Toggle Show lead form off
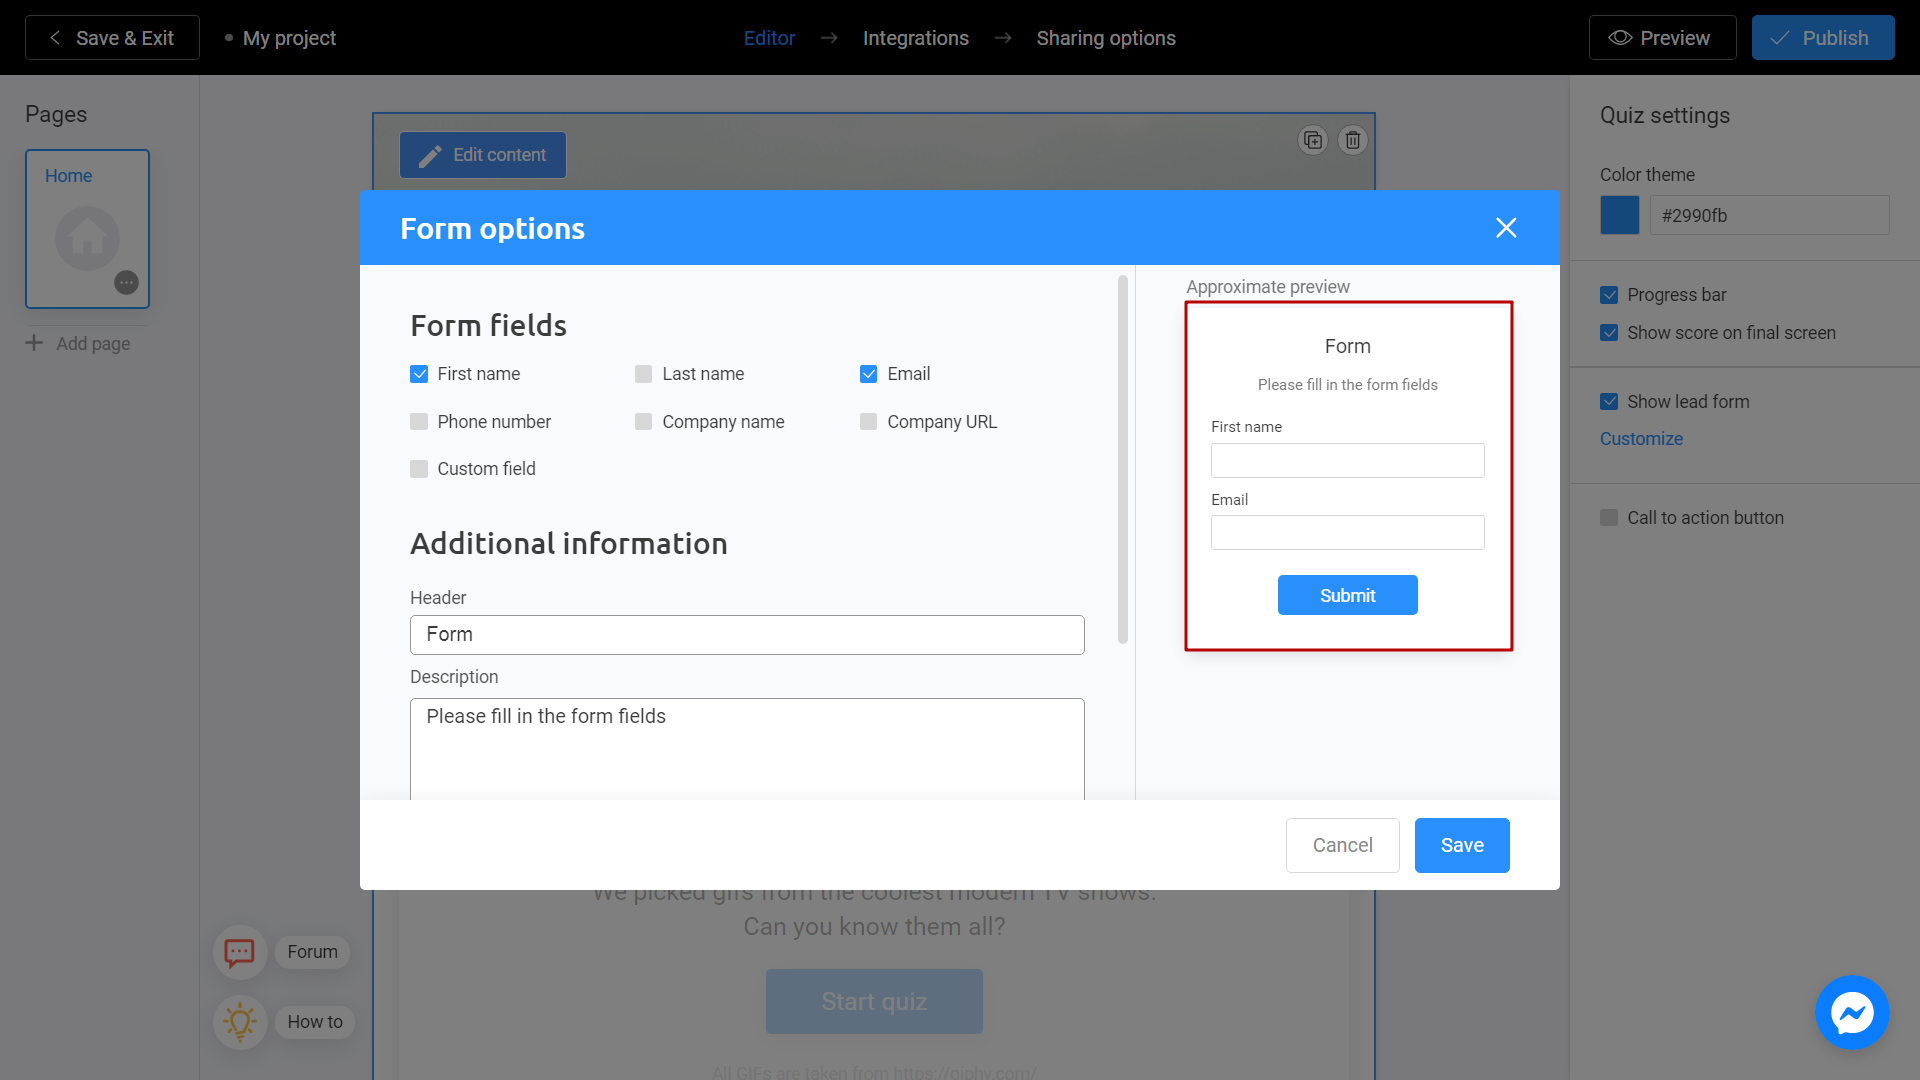This screenshot has width=1920, height=1080. [1609, 401]
